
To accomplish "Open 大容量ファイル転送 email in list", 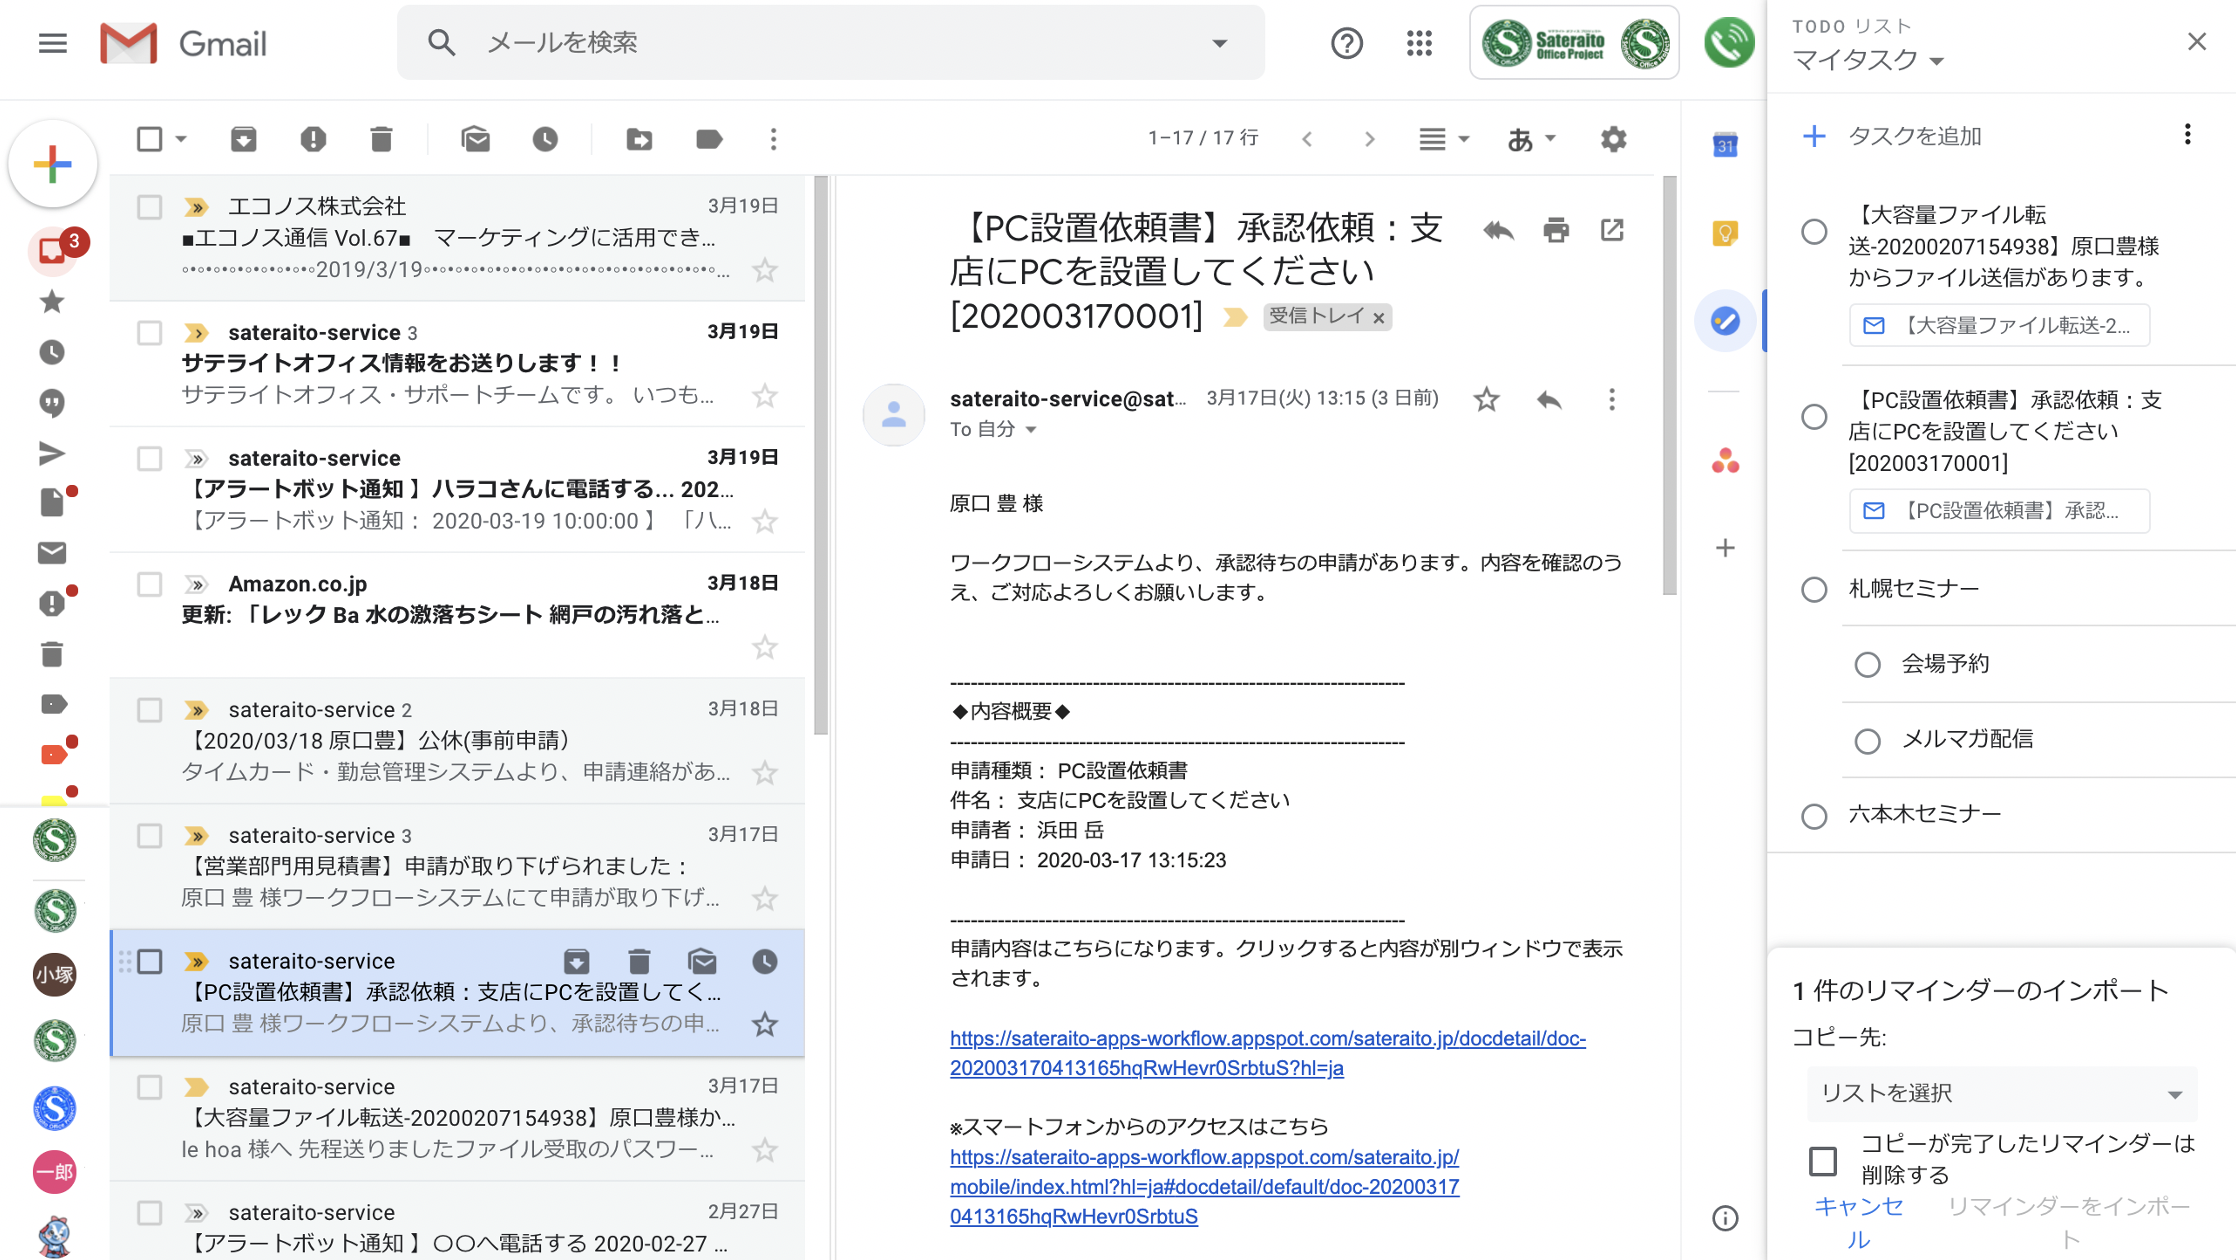I will (x=457, y=1118).
